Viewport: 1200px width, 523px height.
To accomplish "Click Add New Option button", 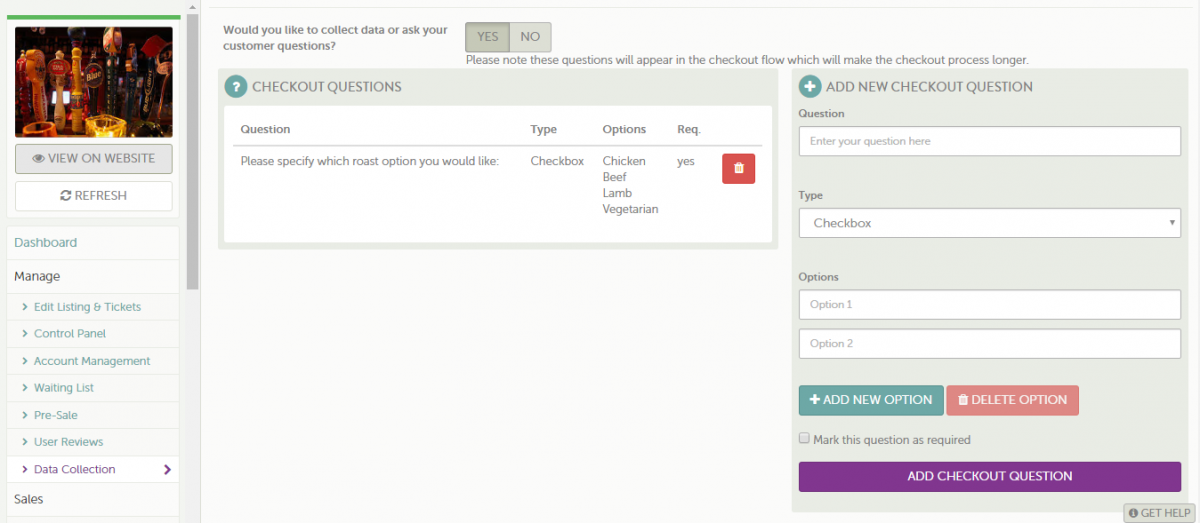I will click(871, 400).
